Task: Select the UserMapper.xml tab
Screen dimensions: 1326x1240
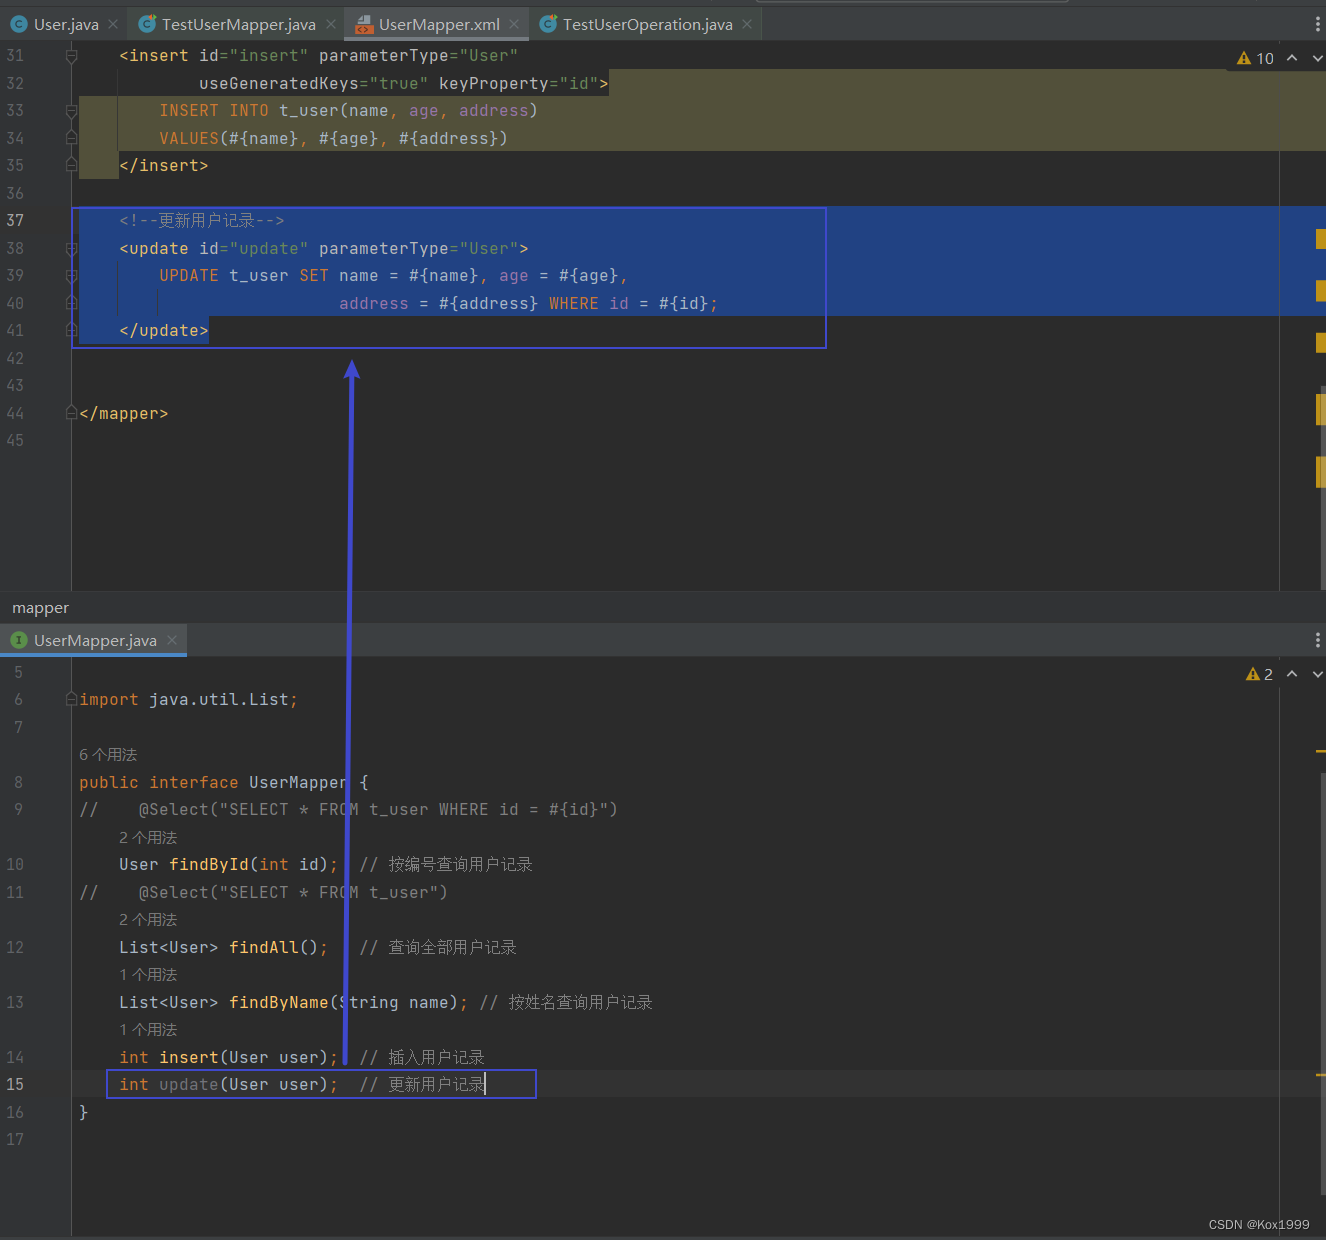Action: click(439, 24)
